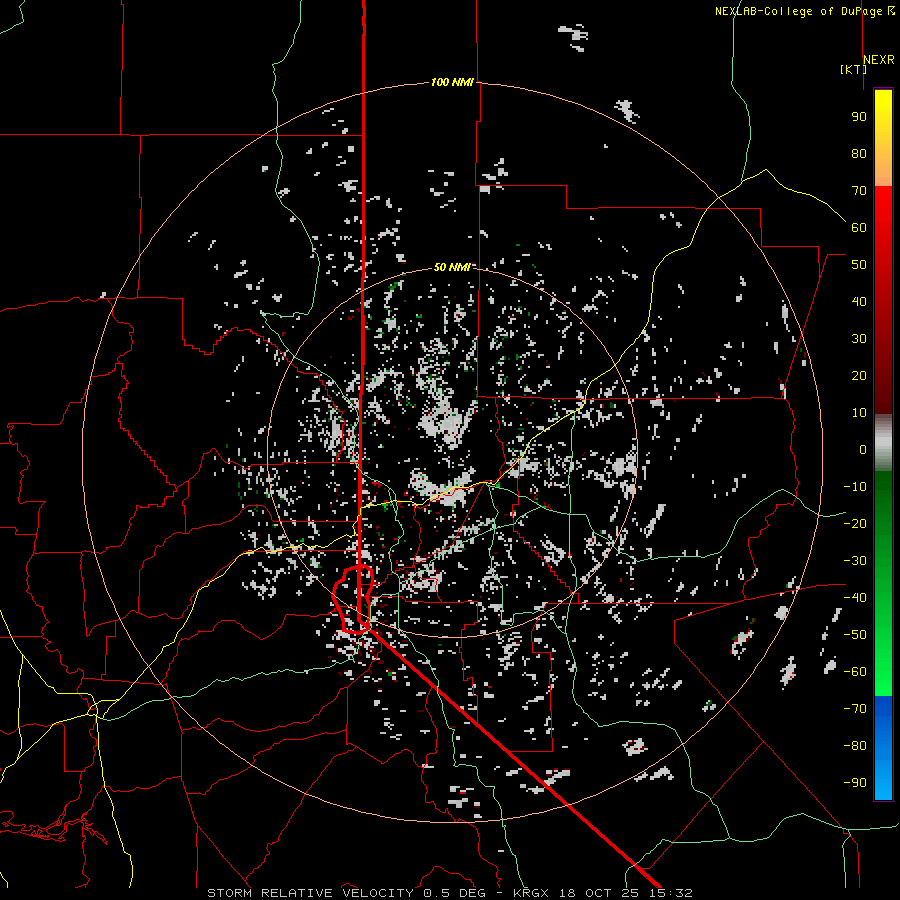900x900 pixels.
Task: Pick the -40 label on the velocity scale
Action: (855, 598)
